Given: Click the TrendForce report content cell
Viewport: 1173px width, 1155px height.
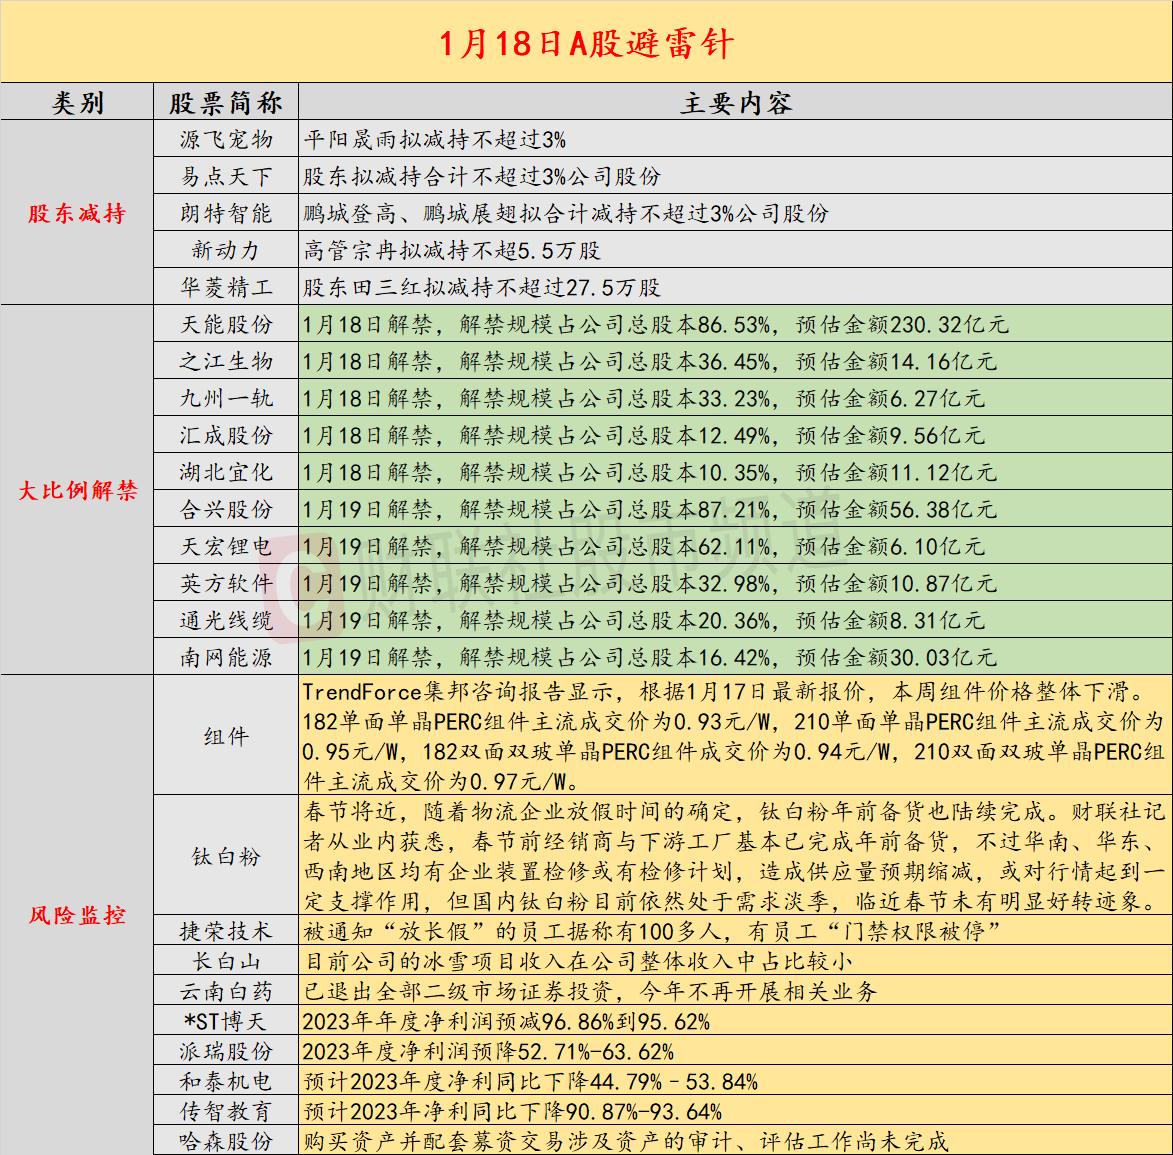Looking at the screenshot, I should (735, 736).
